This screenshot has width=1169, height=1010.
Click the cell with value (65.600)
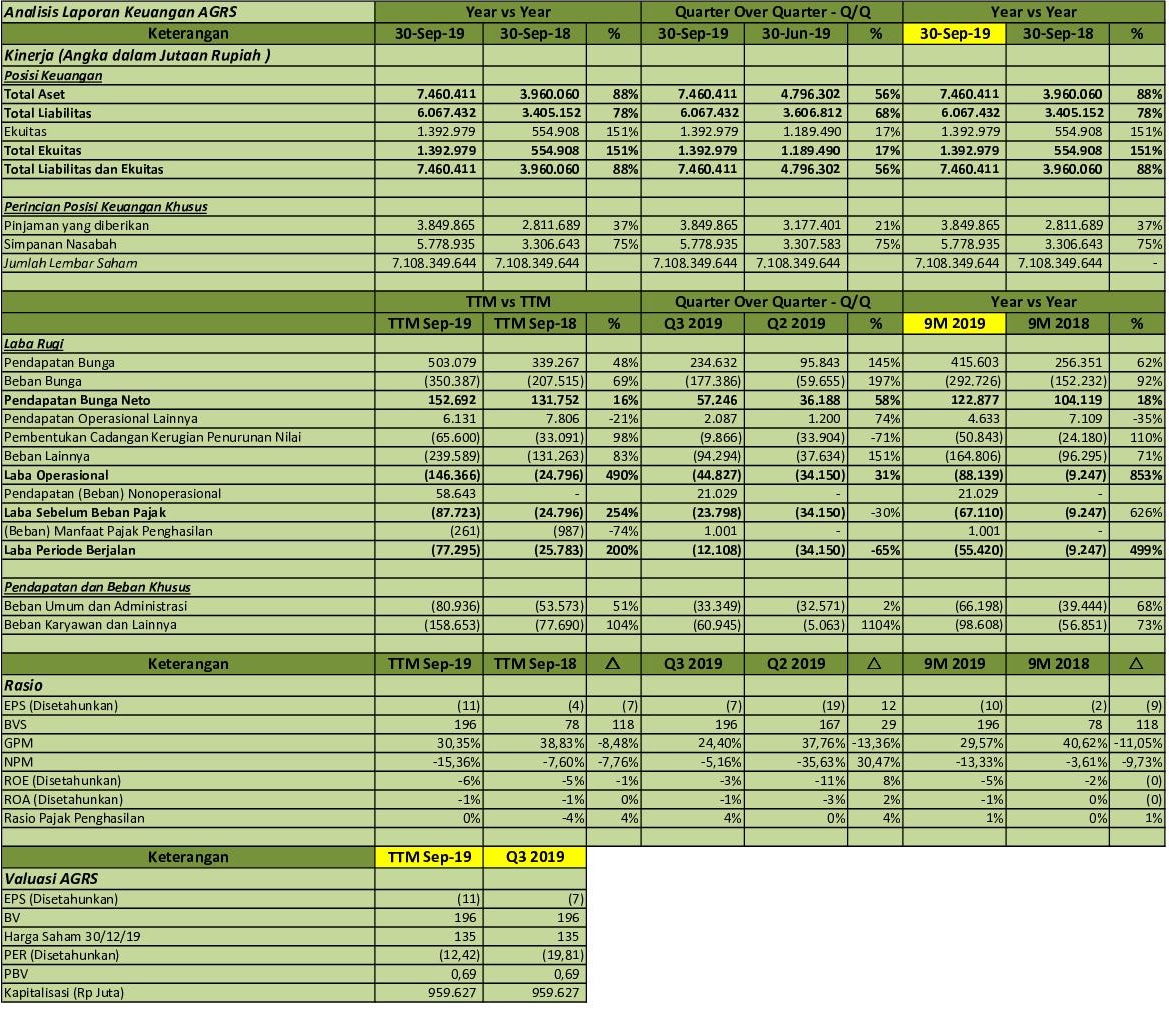(x=429, y=438)
